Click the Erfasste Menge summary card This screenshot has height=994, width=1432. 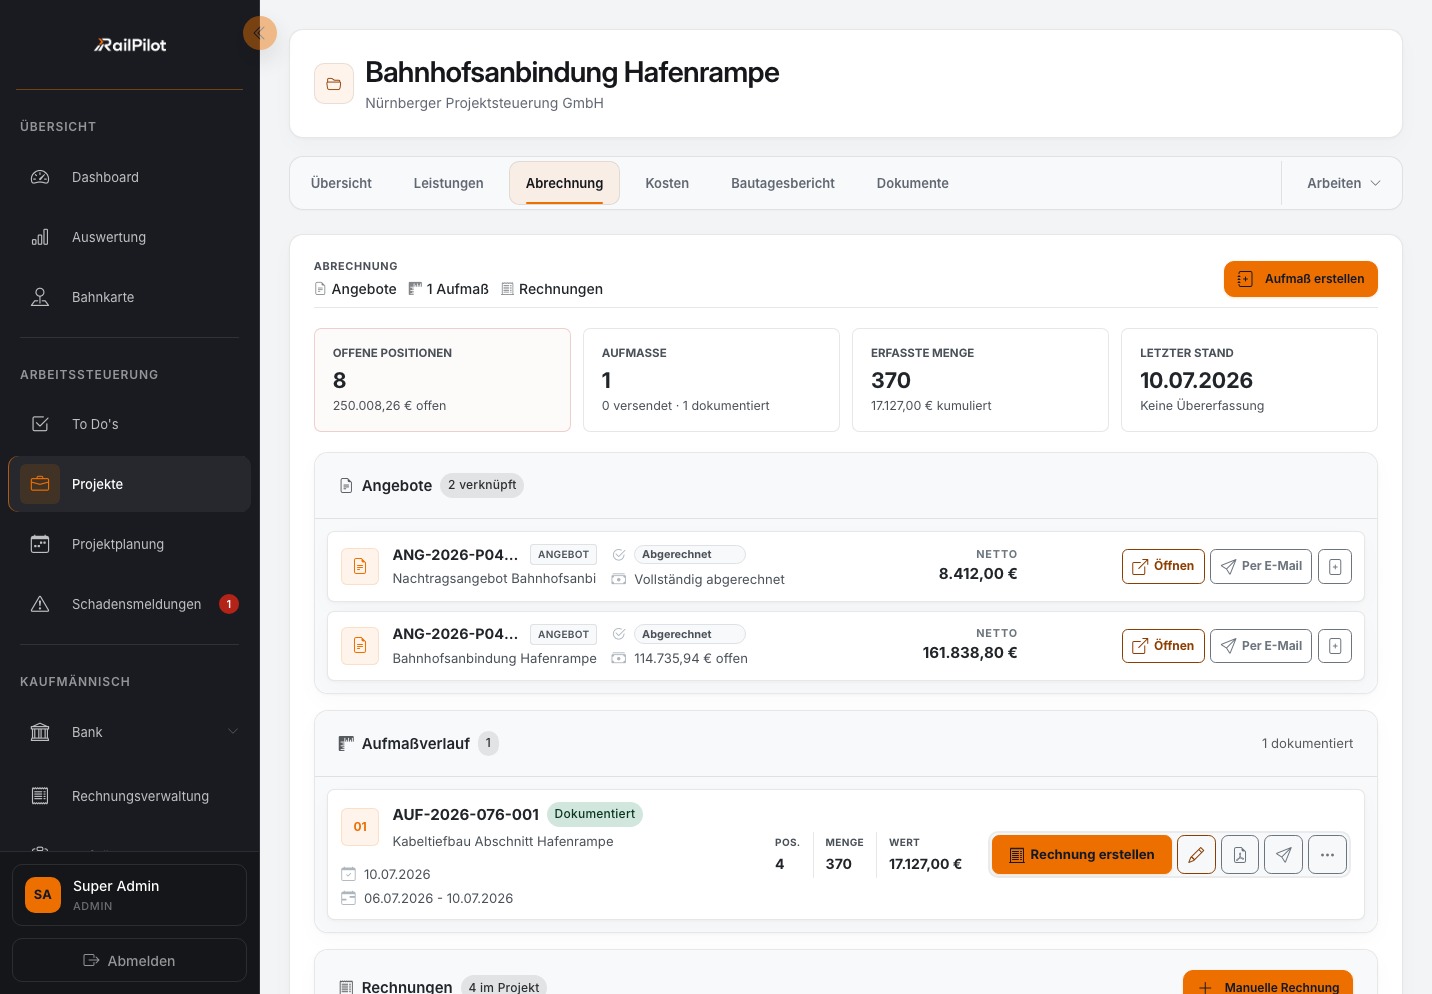pos(980,380)
